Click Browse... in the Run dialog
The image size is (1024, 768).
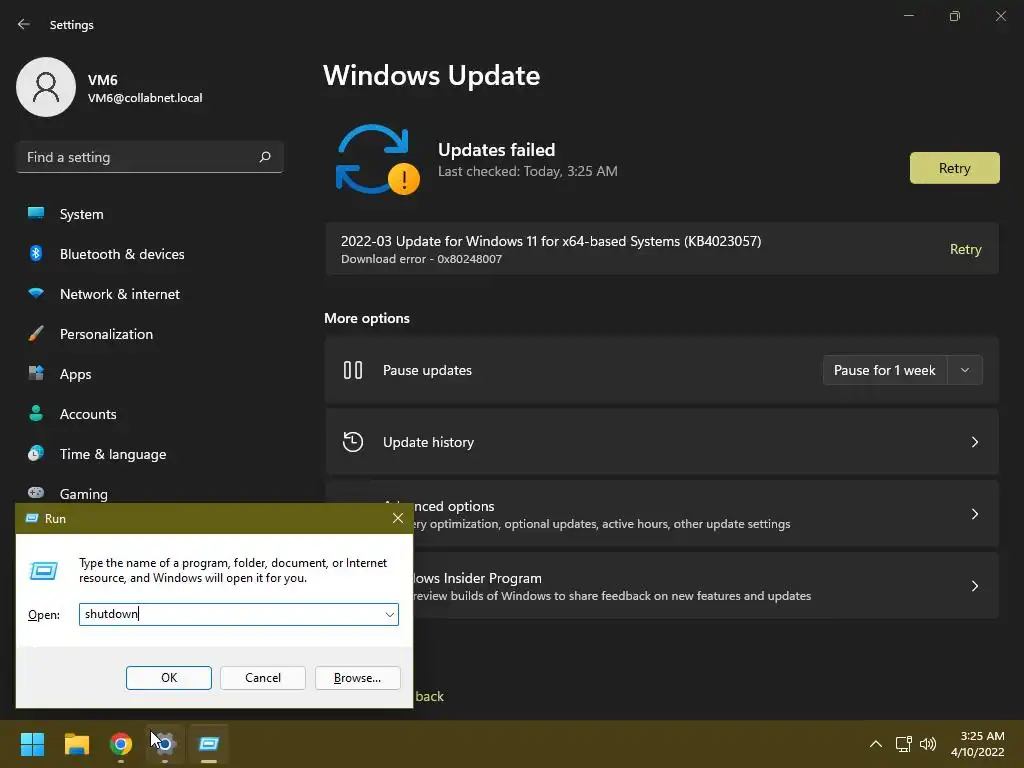click(x=357, y=678)
